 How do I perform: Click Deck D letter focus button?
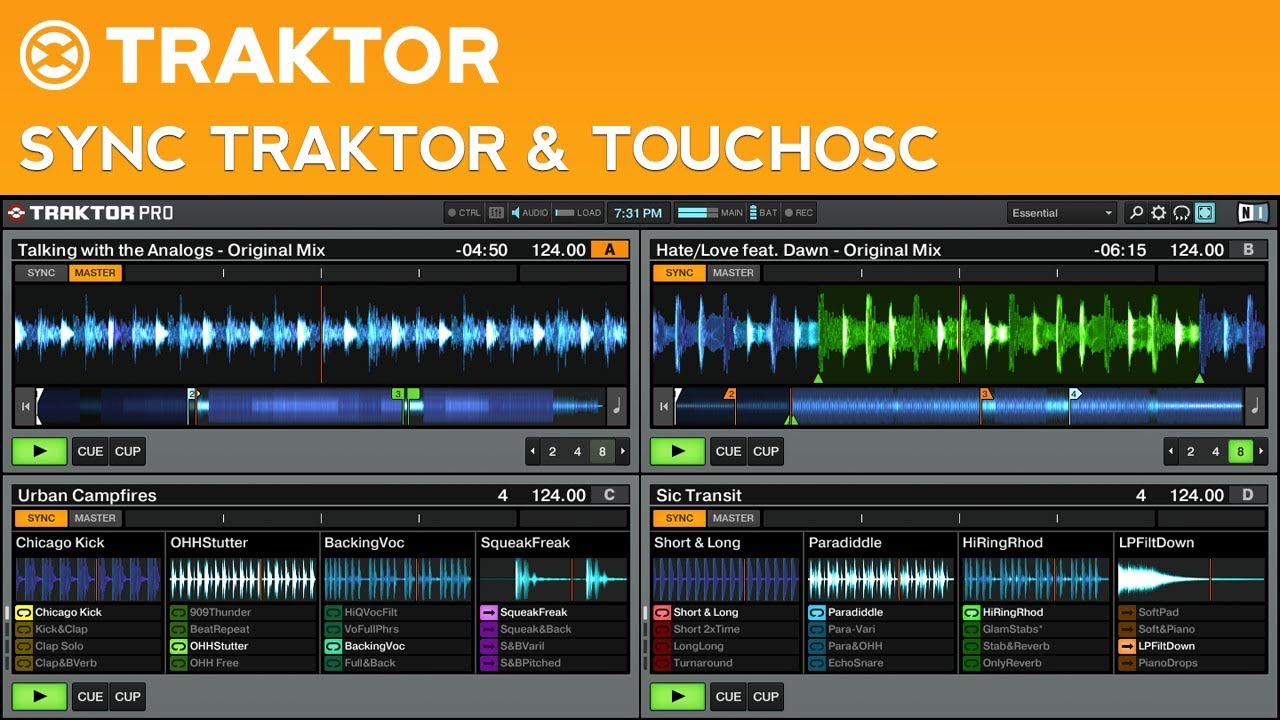pos(1248,495)
